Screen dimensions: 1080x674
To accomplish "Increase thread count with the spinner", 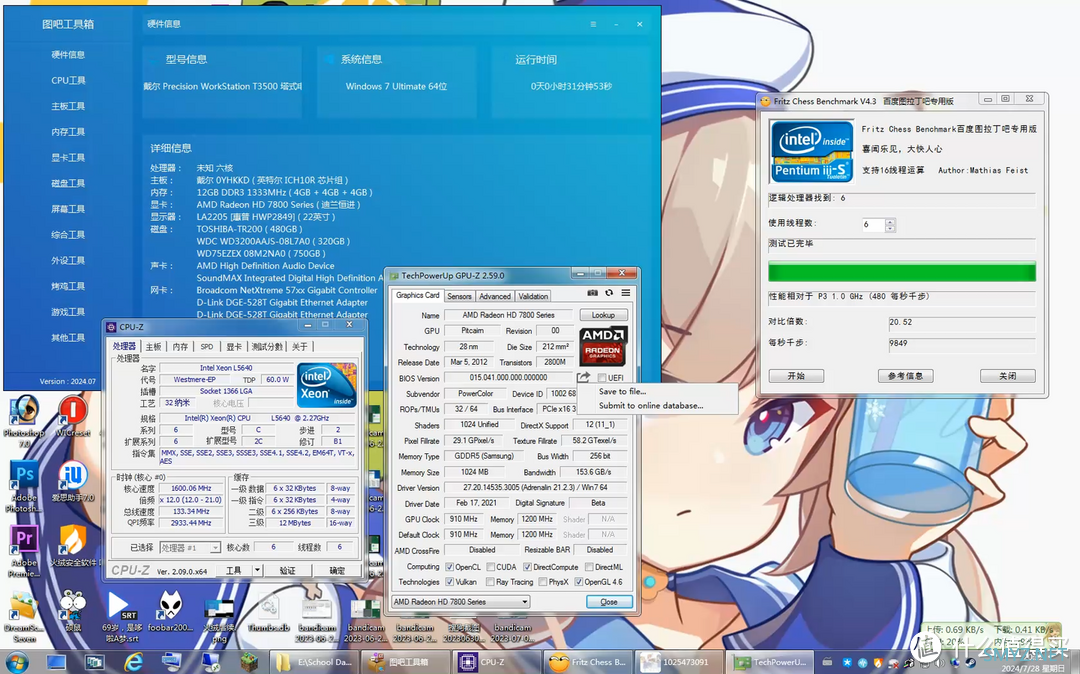I will [x=890, y=221].
